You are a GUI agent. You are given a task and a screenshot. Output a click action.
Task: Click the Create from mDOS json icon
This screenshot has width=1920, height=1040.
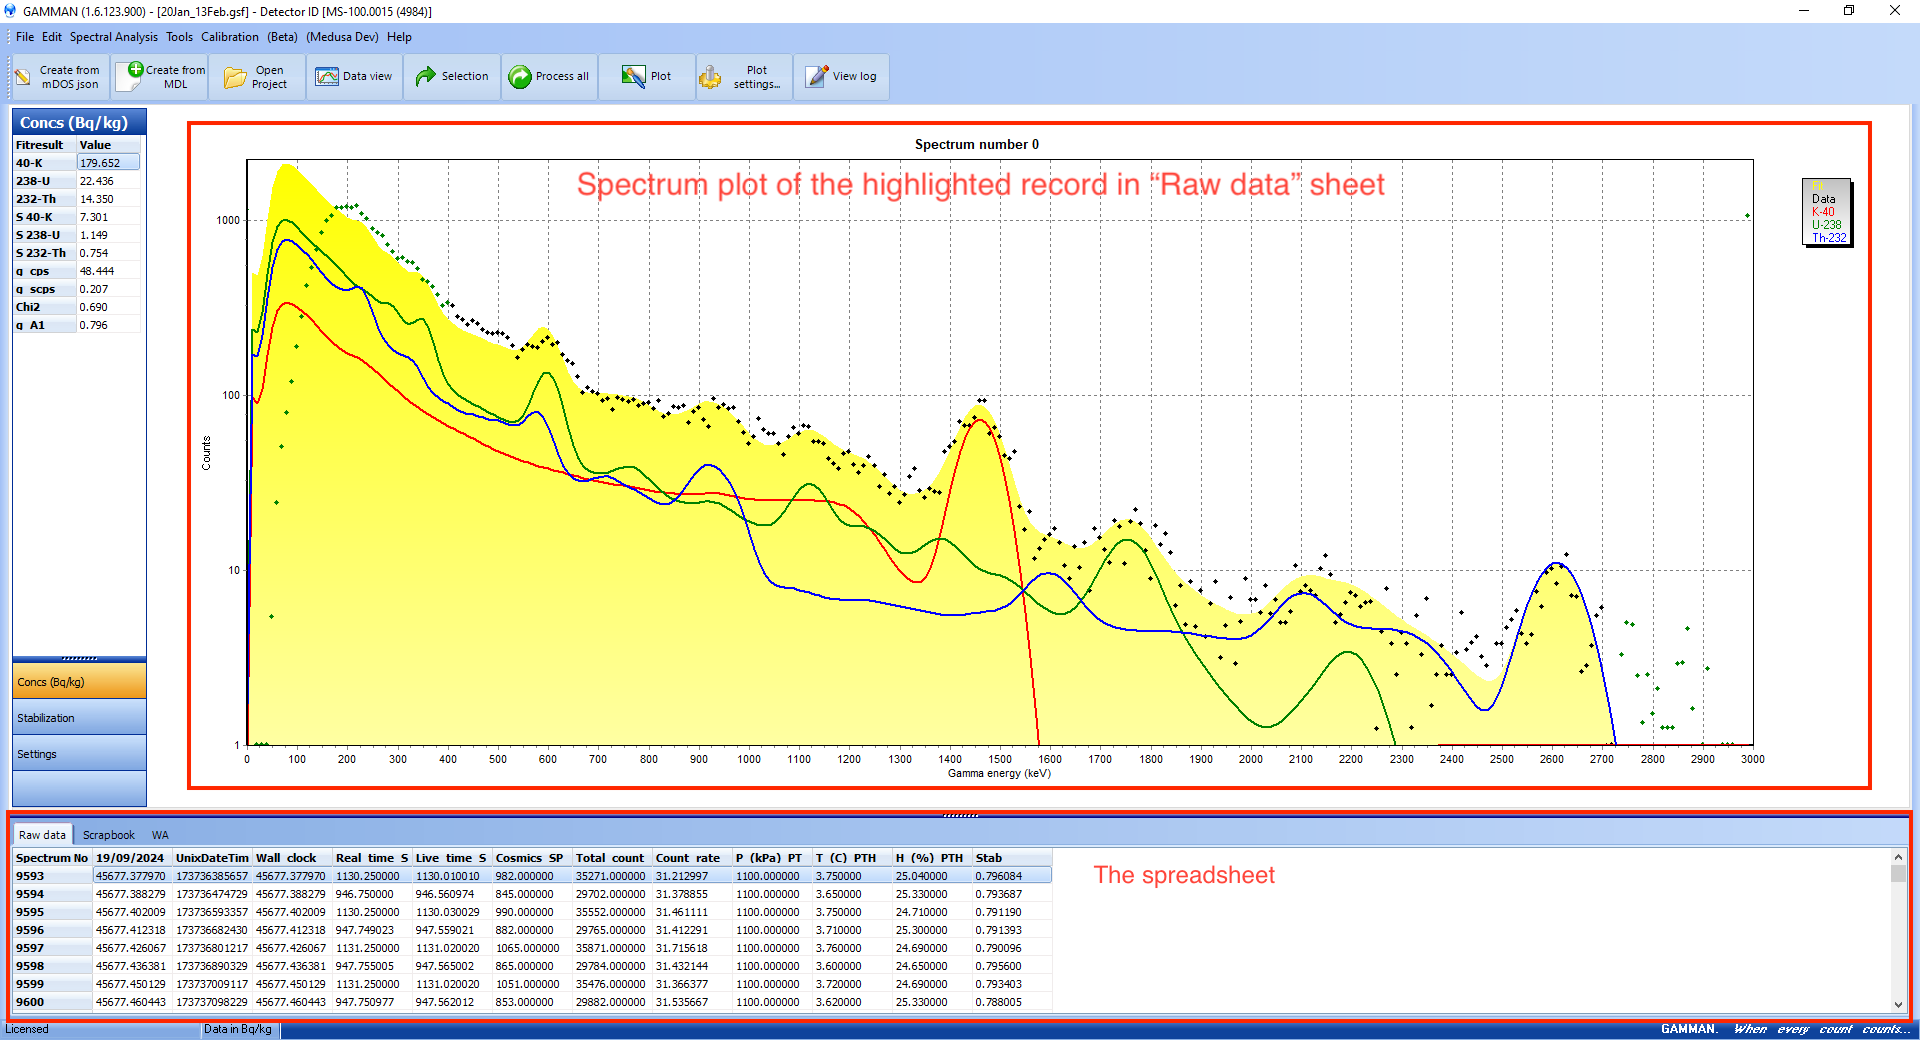(23, 77)
